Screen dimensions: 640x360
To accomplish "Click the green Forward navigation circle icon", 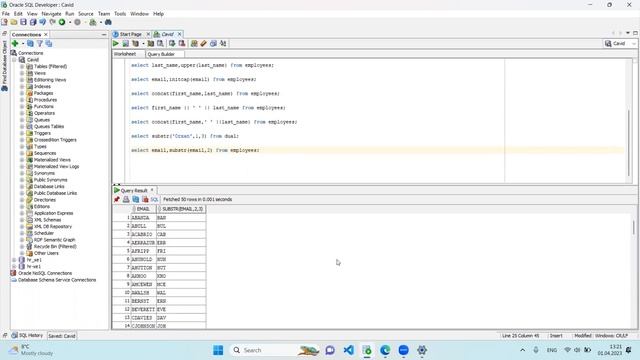I will (x=62, y=22).
